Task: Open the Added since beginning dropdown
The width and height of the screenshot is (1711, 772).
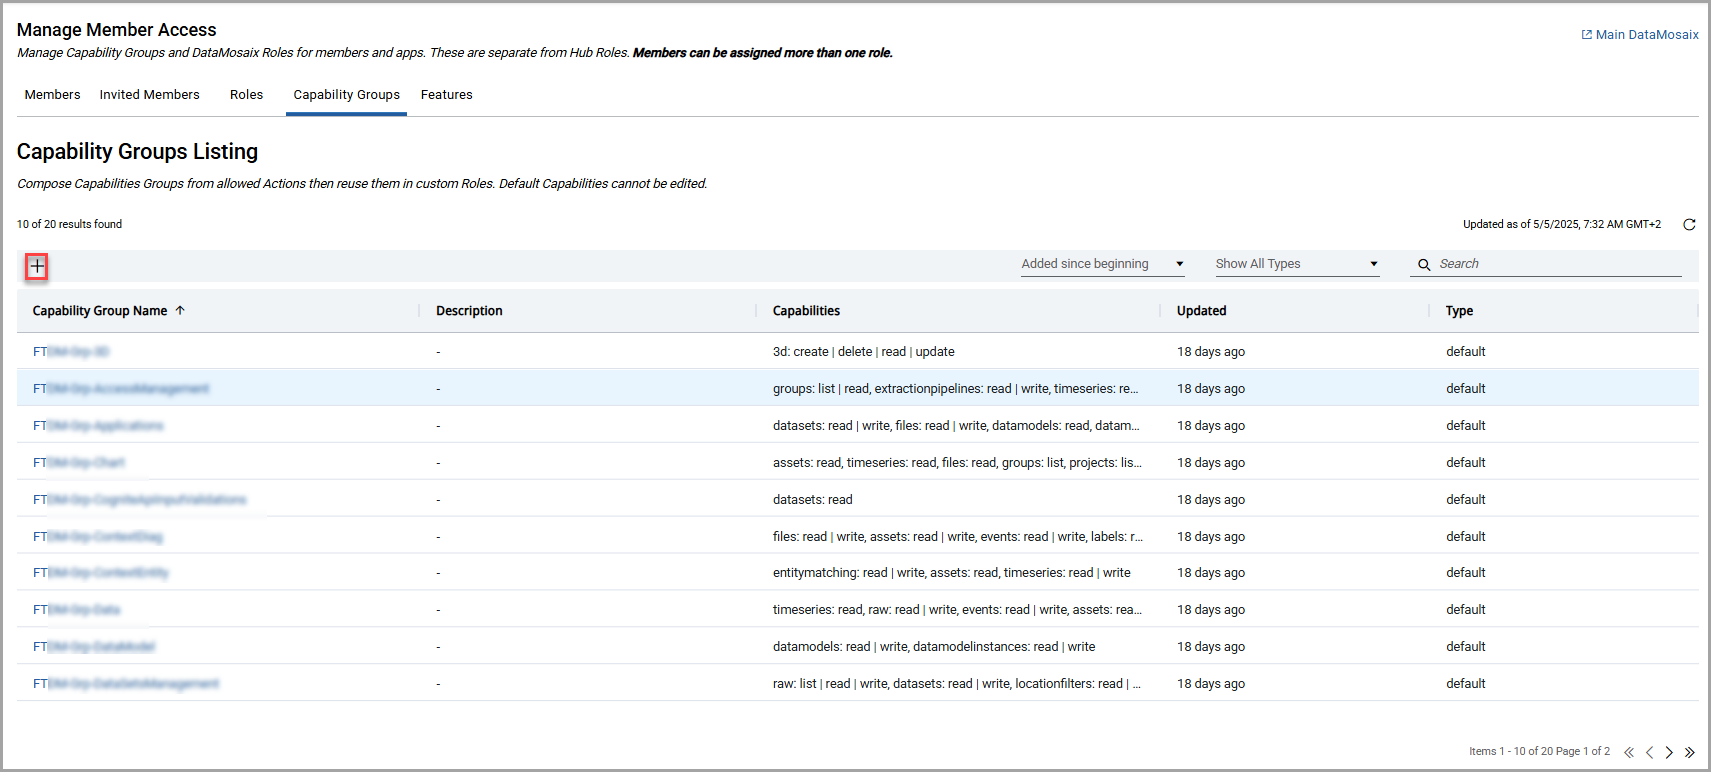Action: coord(1101,264)
